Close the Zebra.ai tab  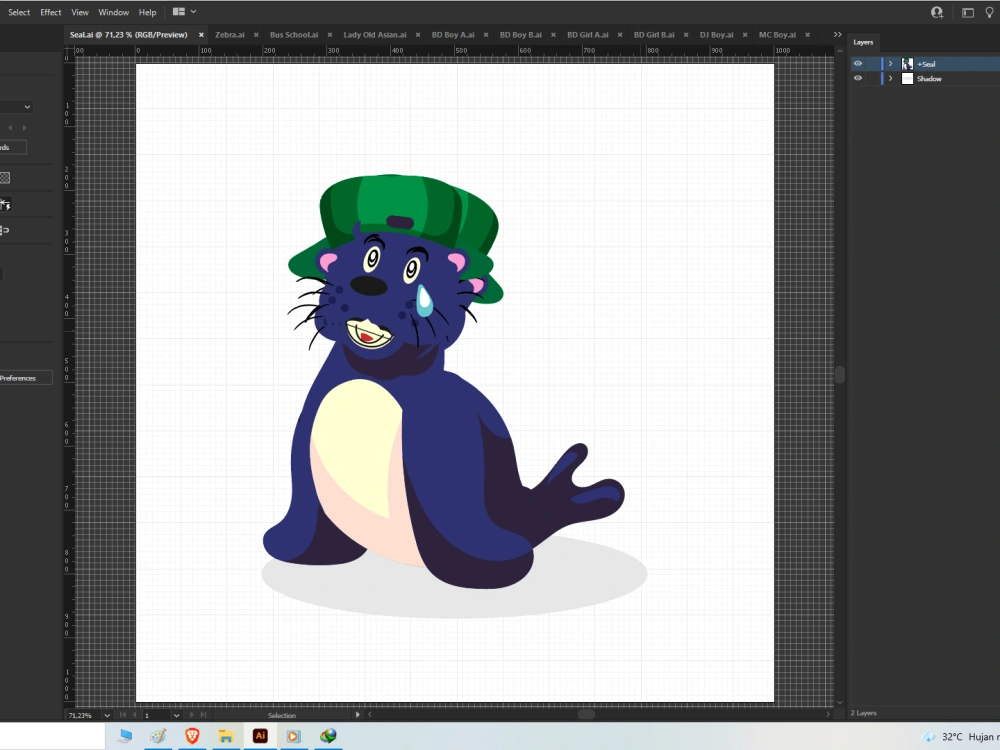click(x=256, y=35)
